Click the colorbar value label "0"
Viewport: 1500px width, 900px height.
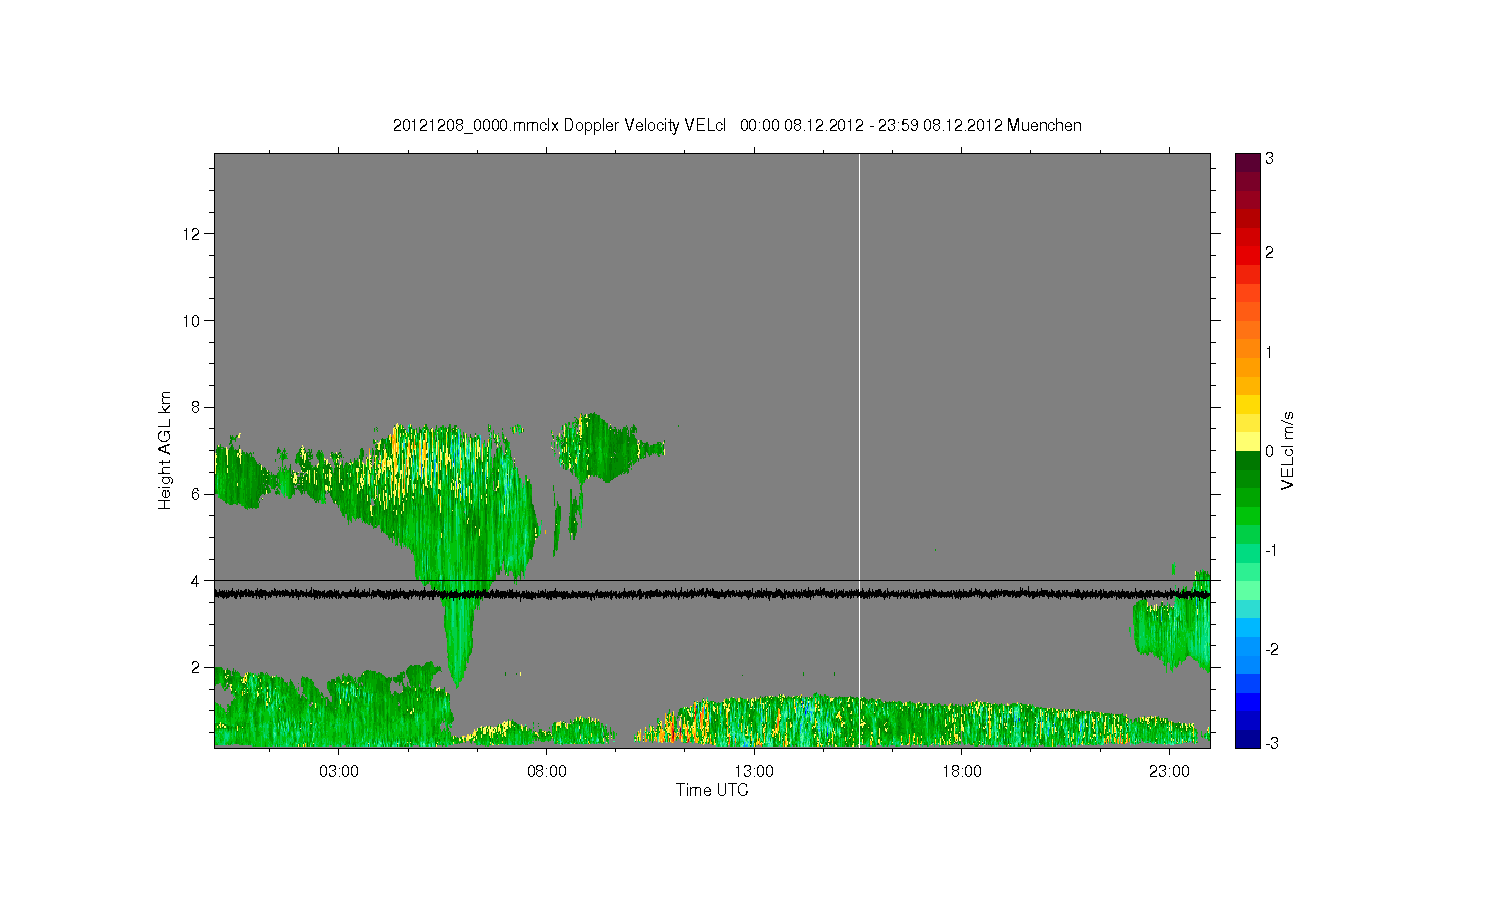tap(1269, 451)
